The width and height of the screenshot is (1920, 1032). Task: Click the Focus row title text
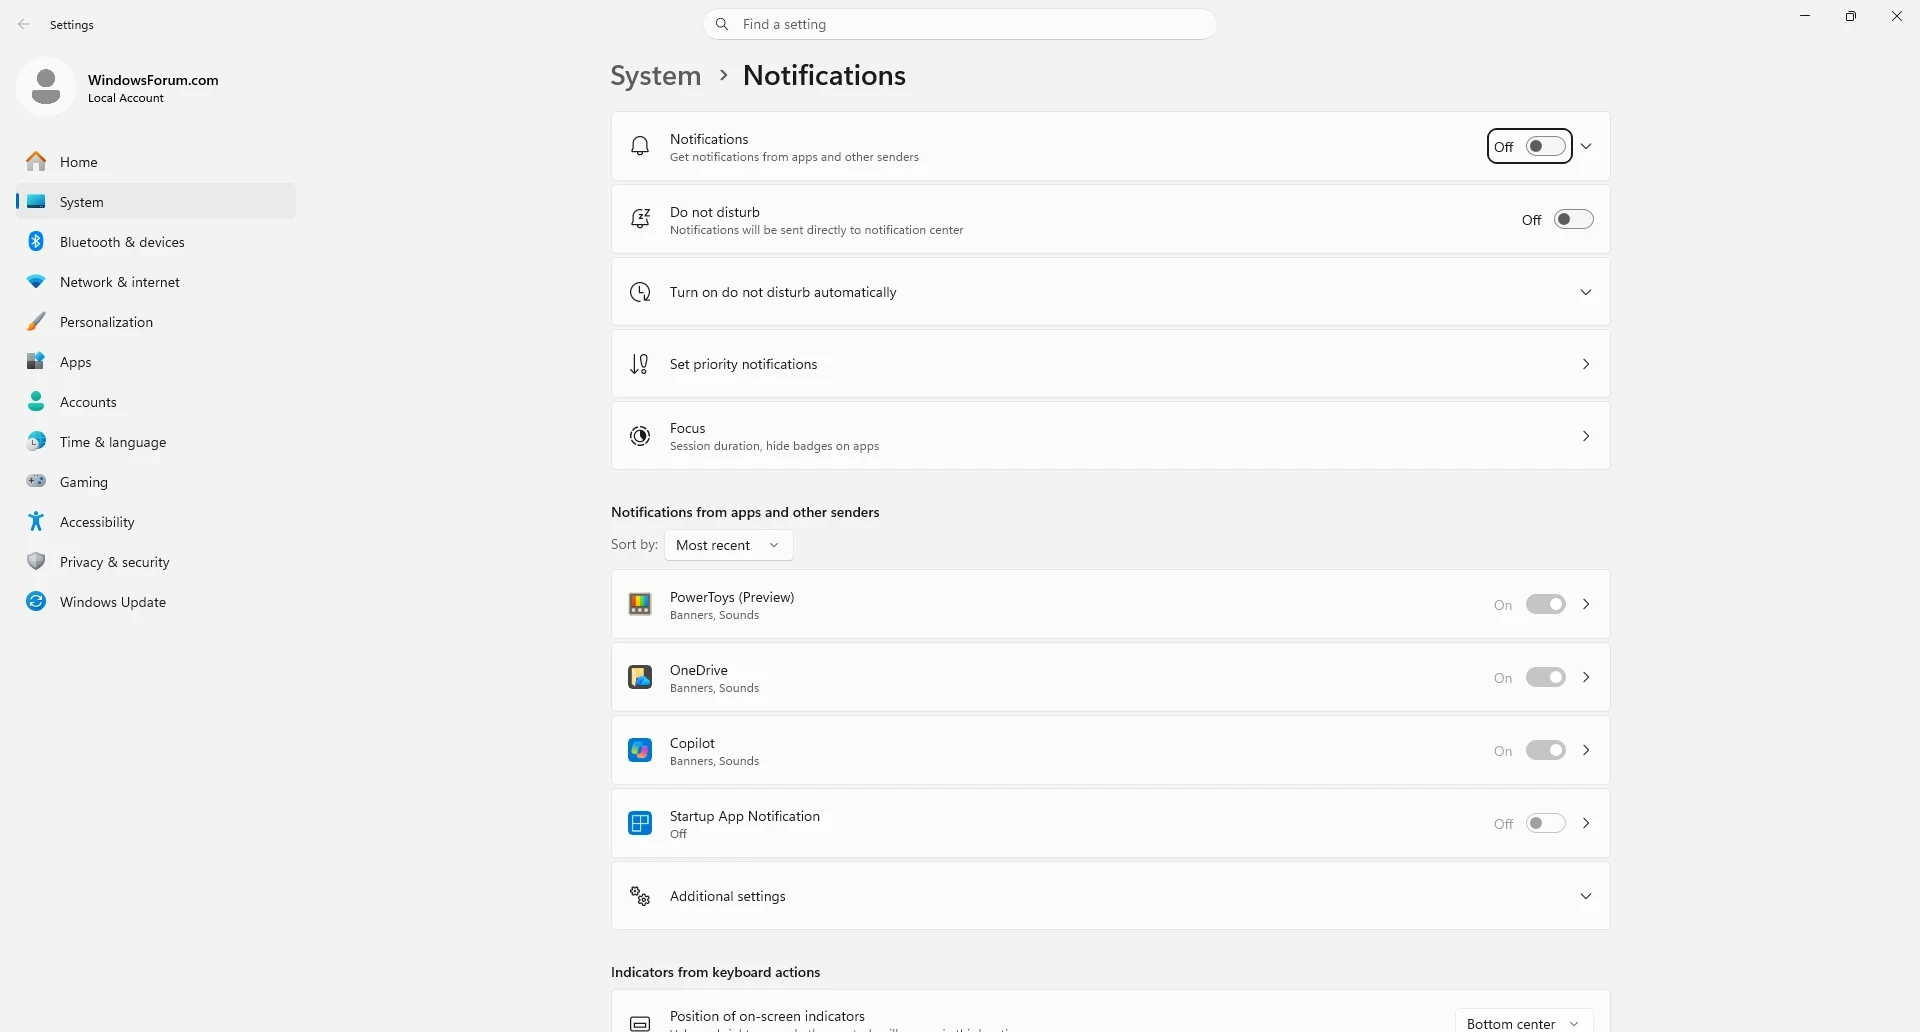688,428
